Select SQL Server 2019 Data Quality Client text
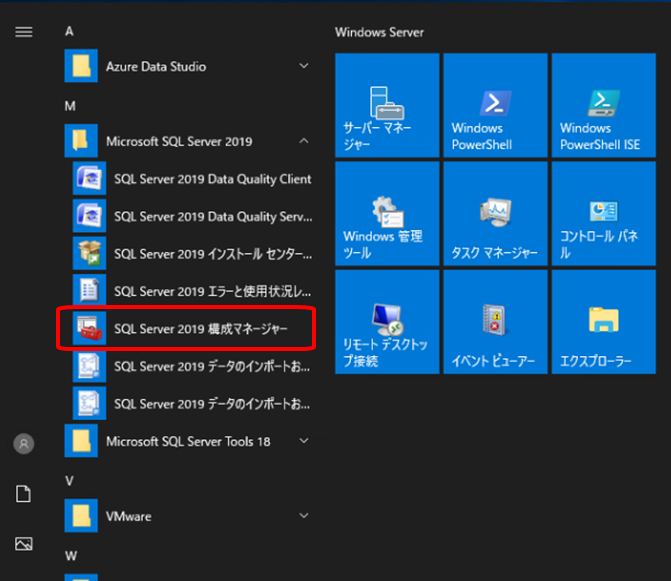 click(x=212, y=179)
